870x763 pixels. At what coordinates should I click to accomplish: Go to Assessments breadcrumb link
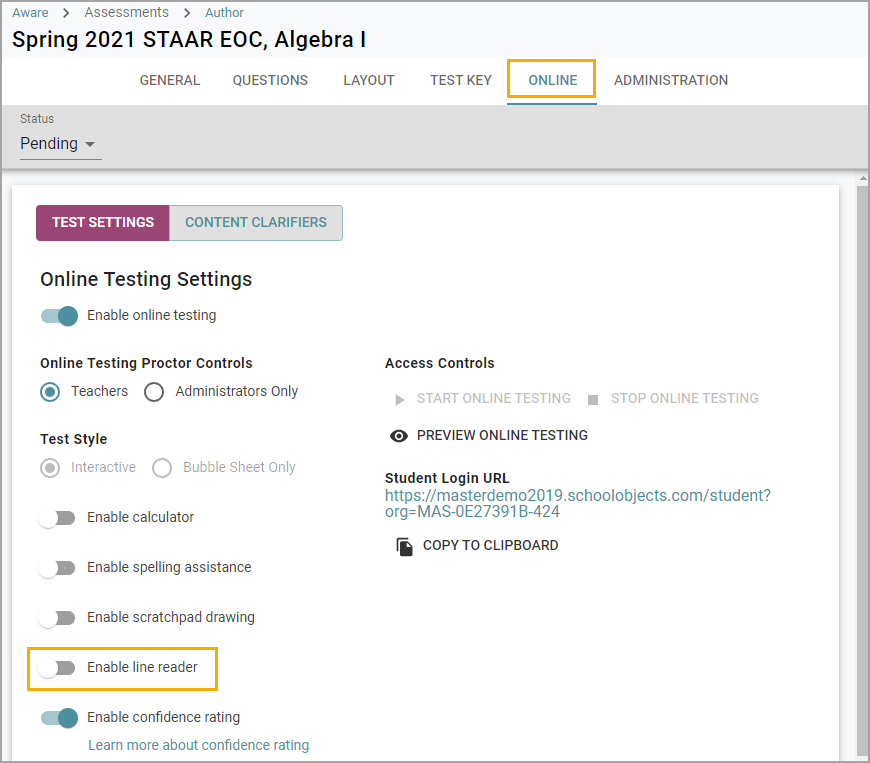[127, 12]
